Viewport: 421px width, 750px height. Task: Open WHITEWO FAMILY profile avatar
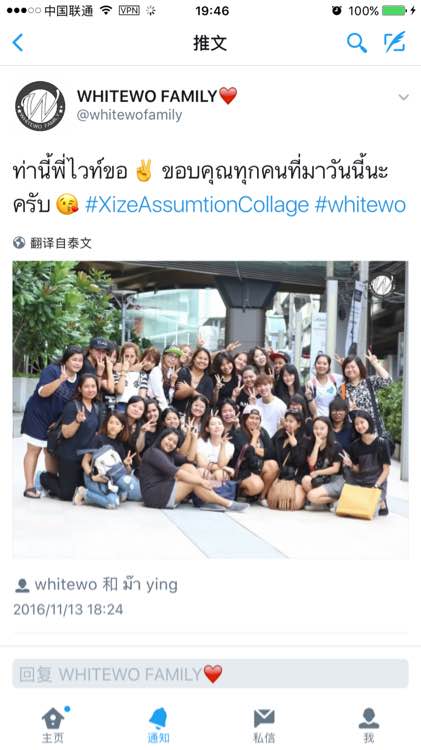tap(40, 106)
